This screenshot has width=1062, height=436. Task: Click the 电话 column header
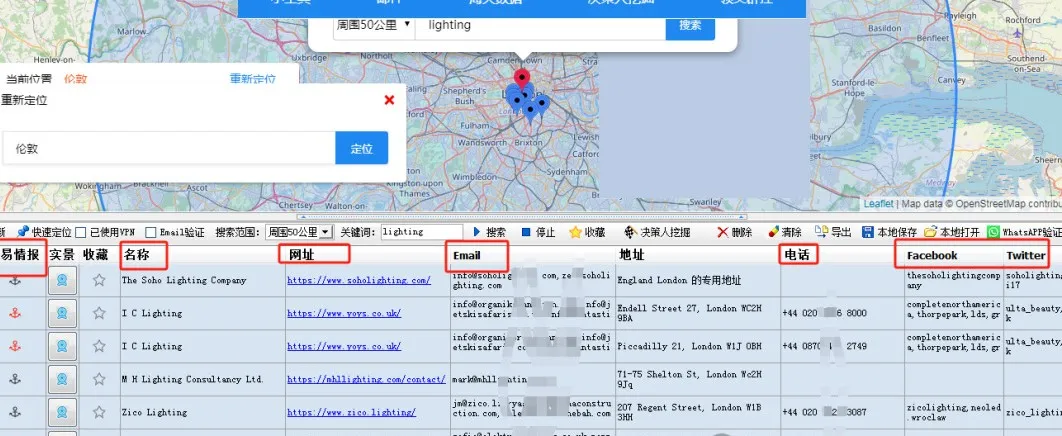(795, 255)
